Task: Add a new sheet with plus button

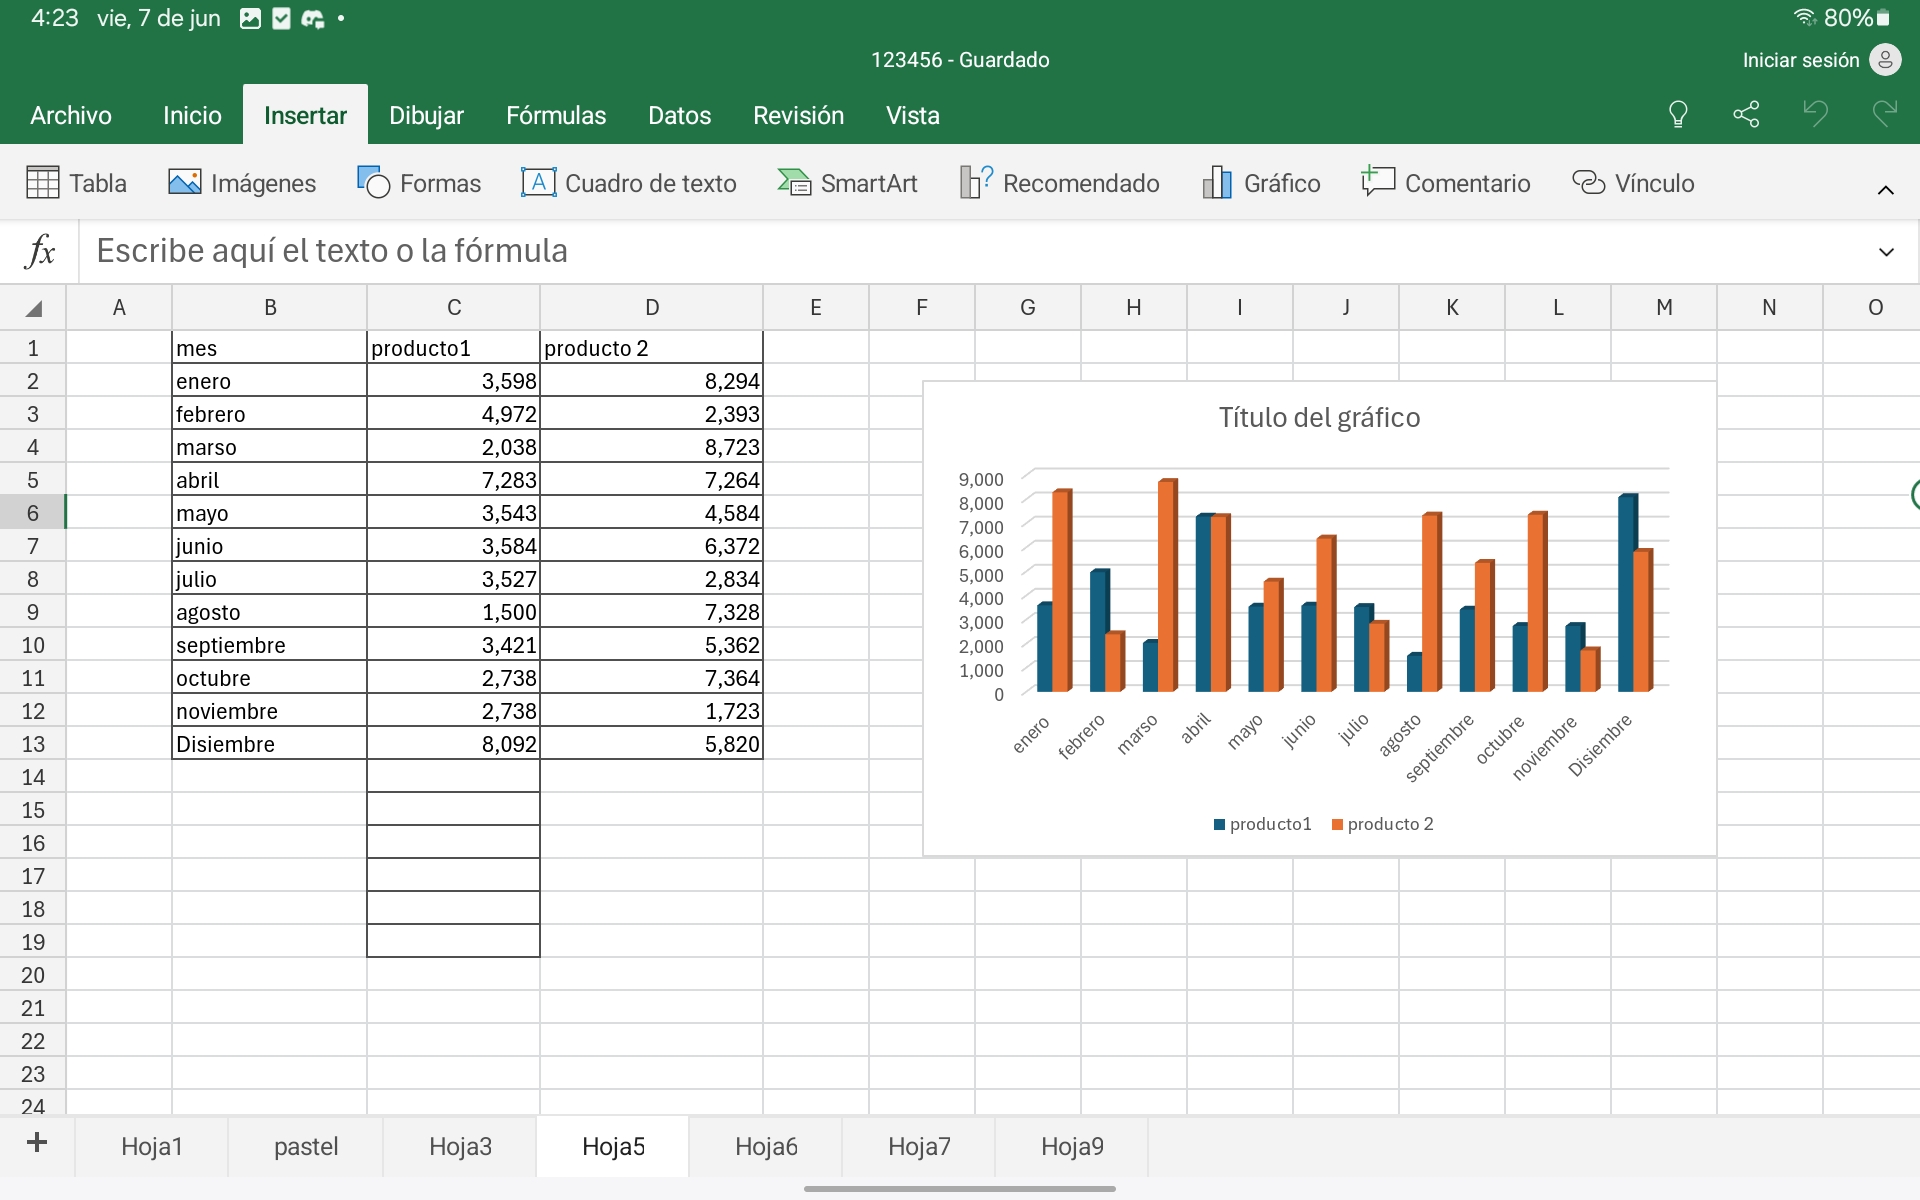Action: pos(37,1143)
